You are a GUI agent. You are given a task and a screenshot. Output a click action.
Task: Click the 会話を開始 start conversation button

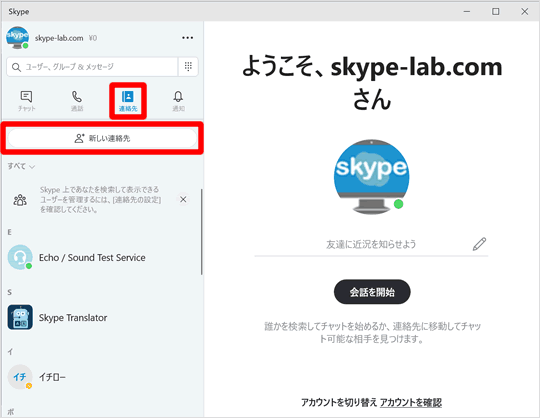tap(372, 292)
